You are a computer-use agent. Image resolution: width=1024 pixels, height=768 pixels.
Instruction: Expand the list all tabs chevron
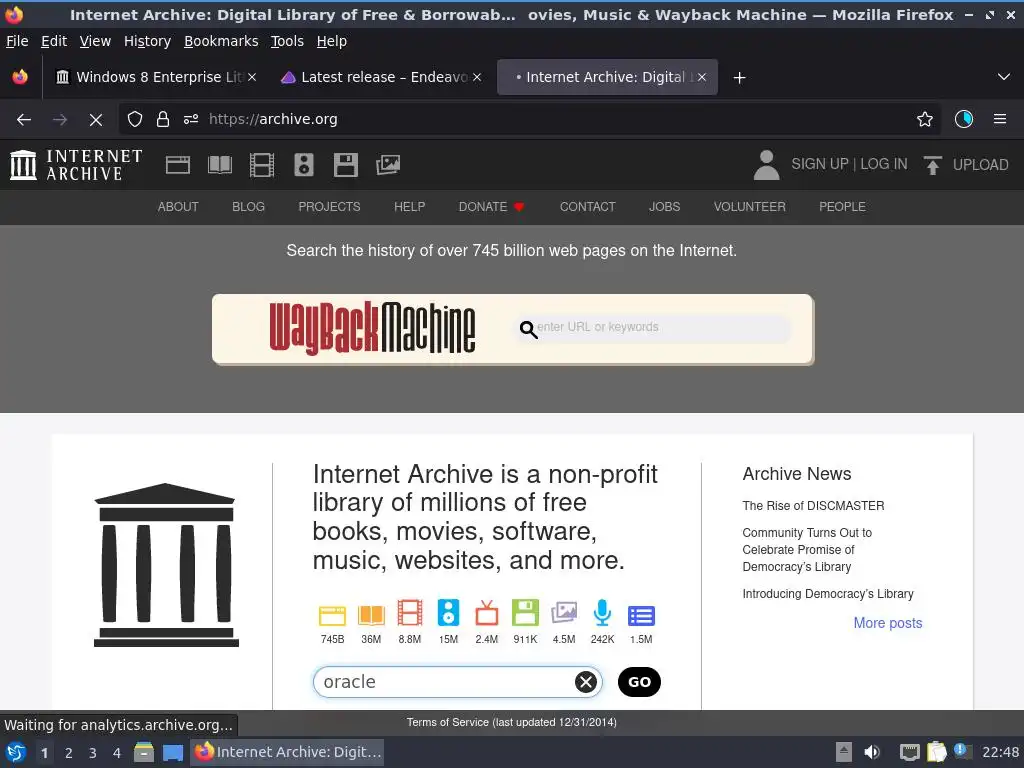(1004, 77)
